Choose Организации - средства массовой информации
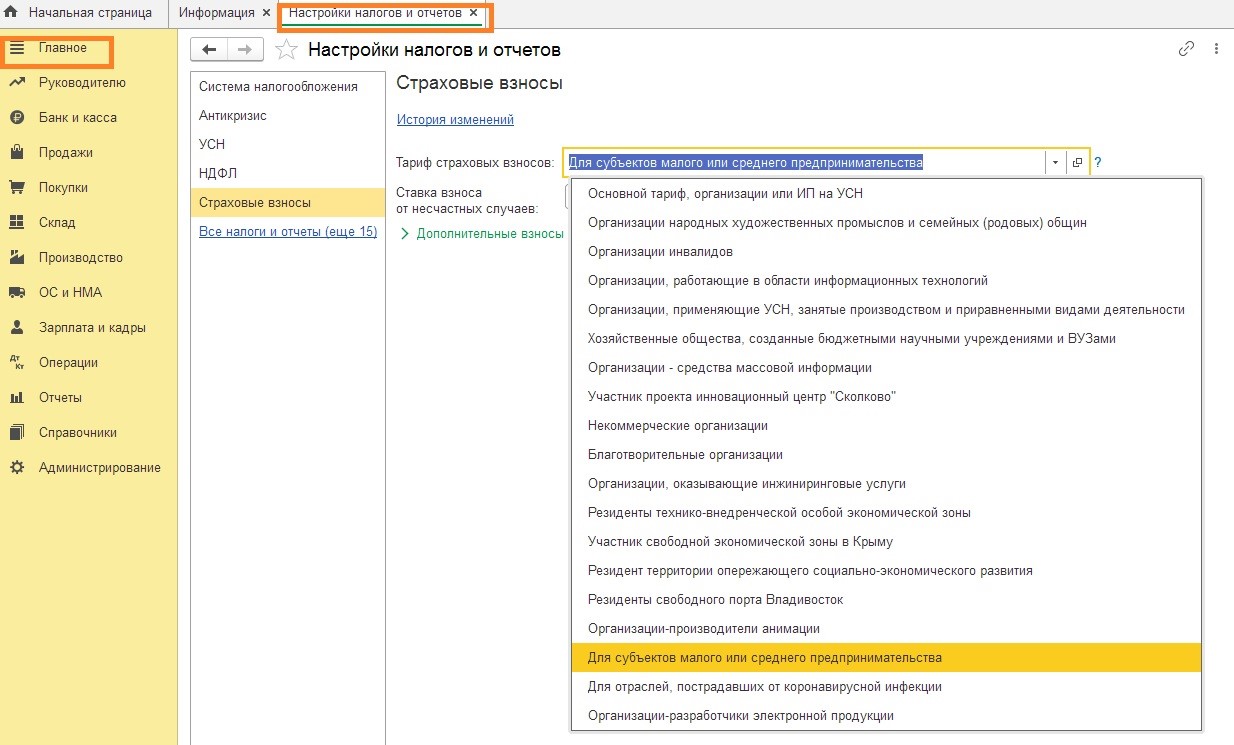This screenshot has height=745, width=1234. click(886, 368)
